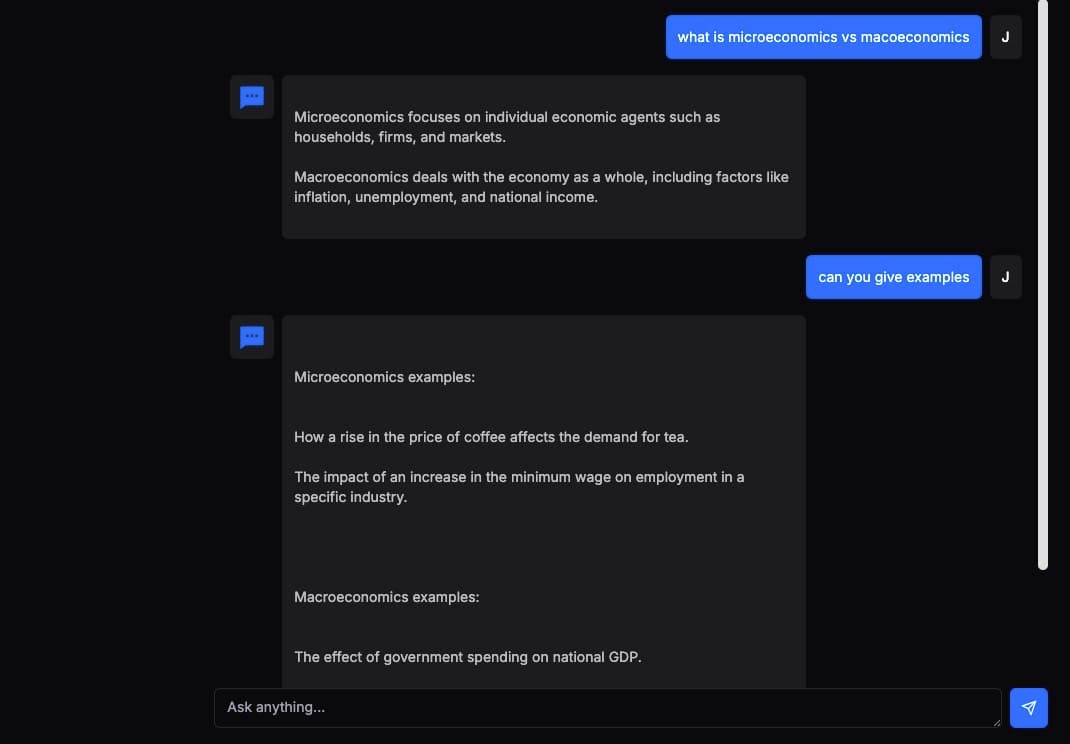
Task: Click the paper-plane send message icon
Action: point(1029,708)
